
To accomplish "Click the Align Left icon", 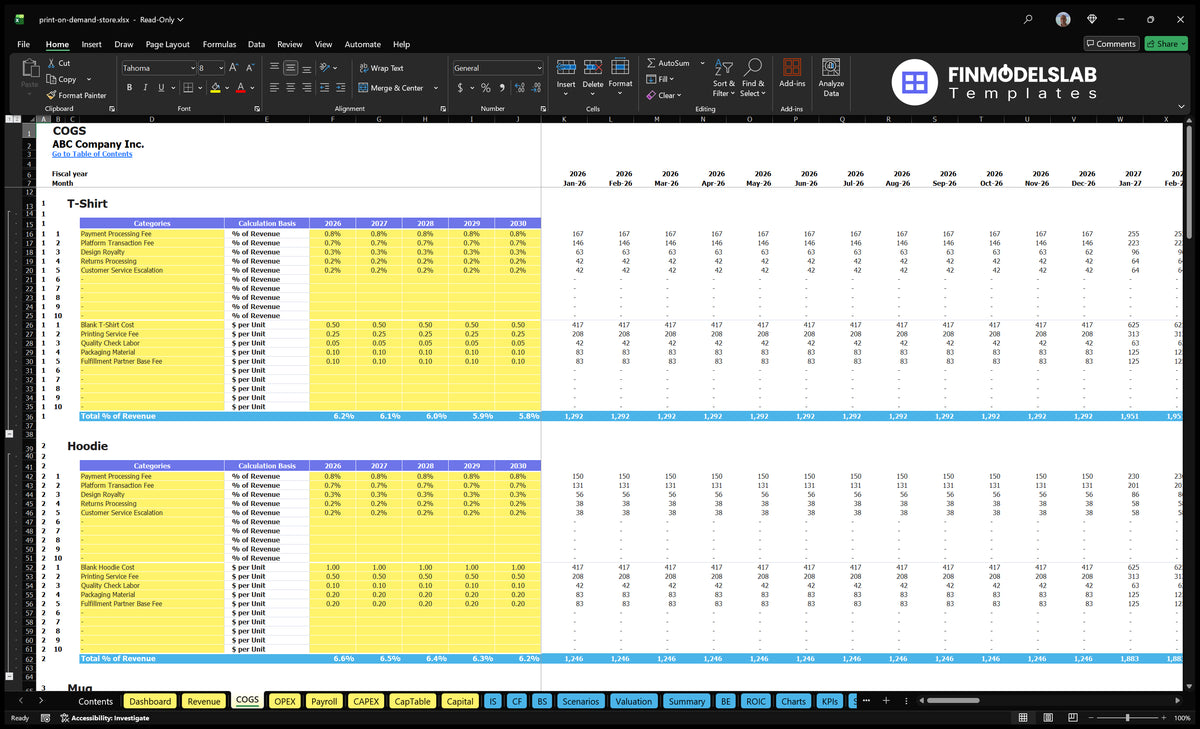I will pos(274,87).
